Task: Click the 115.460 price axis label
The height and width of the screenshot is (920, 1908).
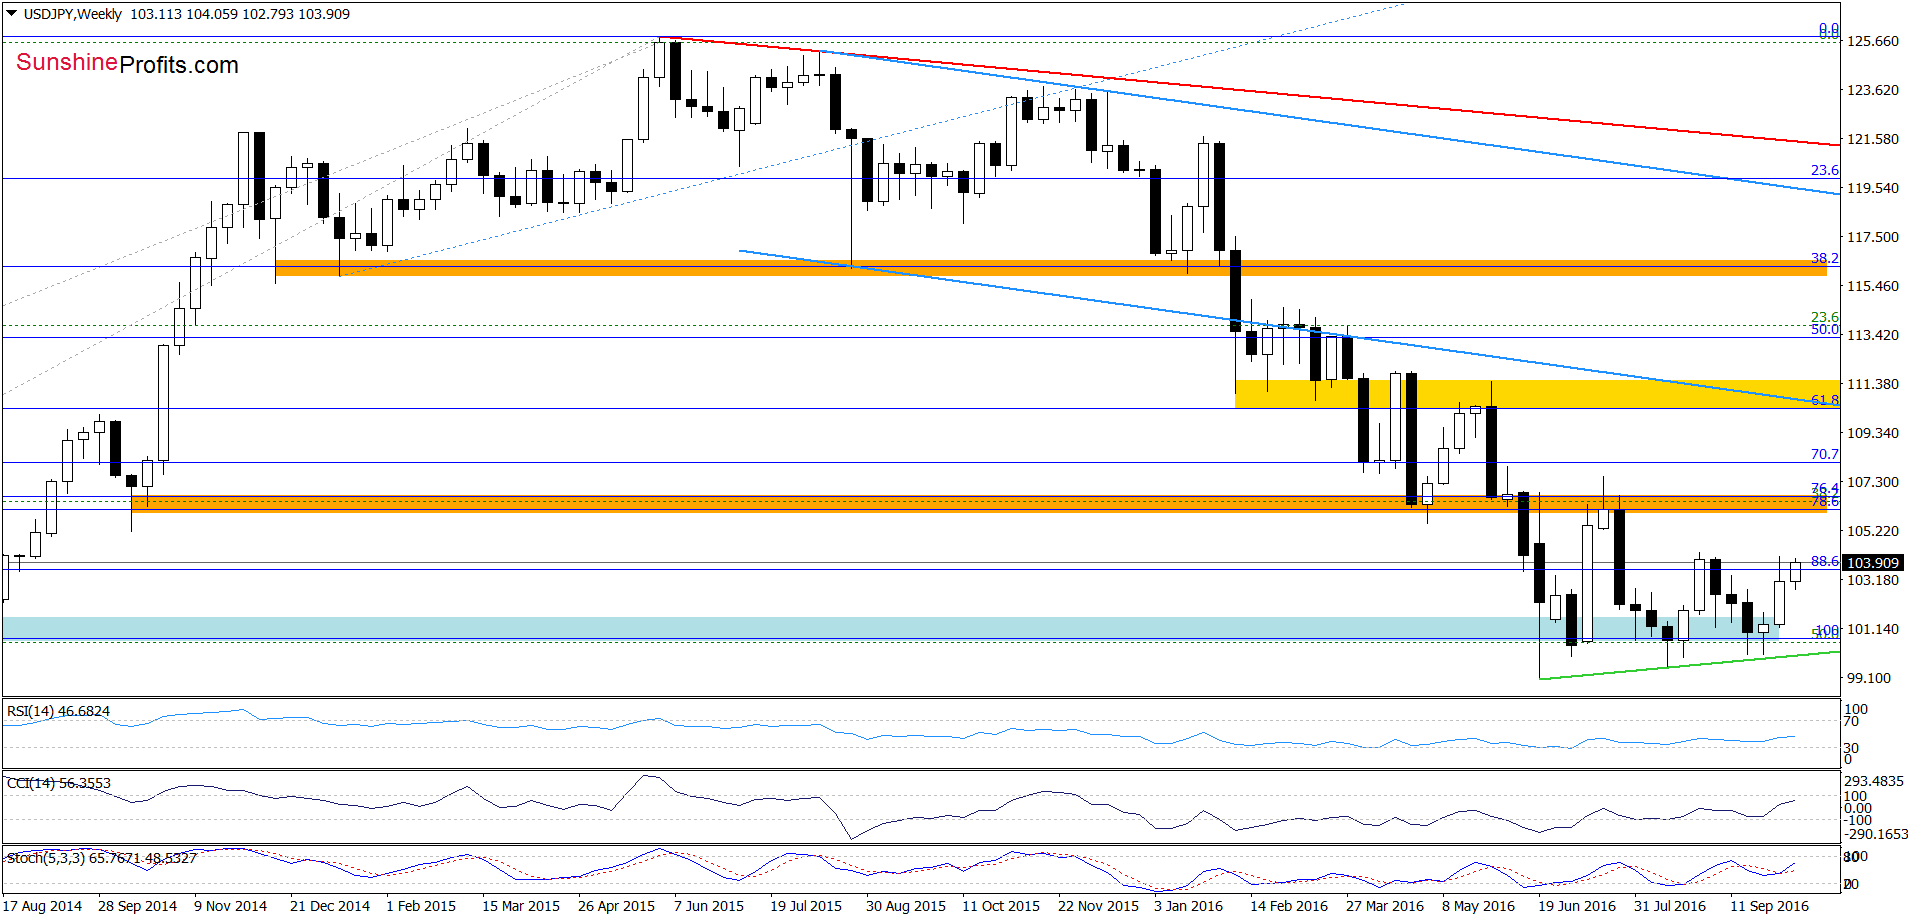Action: pos(1872,286)
